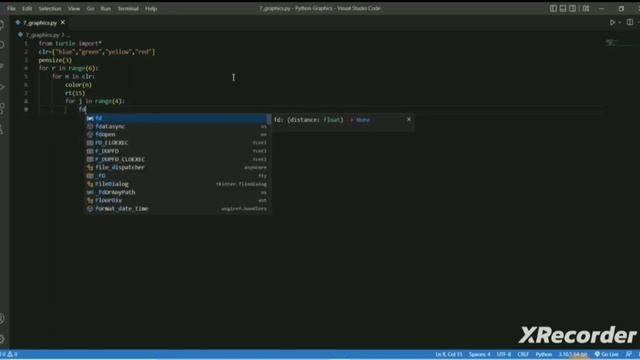Open Manage gear in activity bar
The image size is (640, 360).
[2, 339]
